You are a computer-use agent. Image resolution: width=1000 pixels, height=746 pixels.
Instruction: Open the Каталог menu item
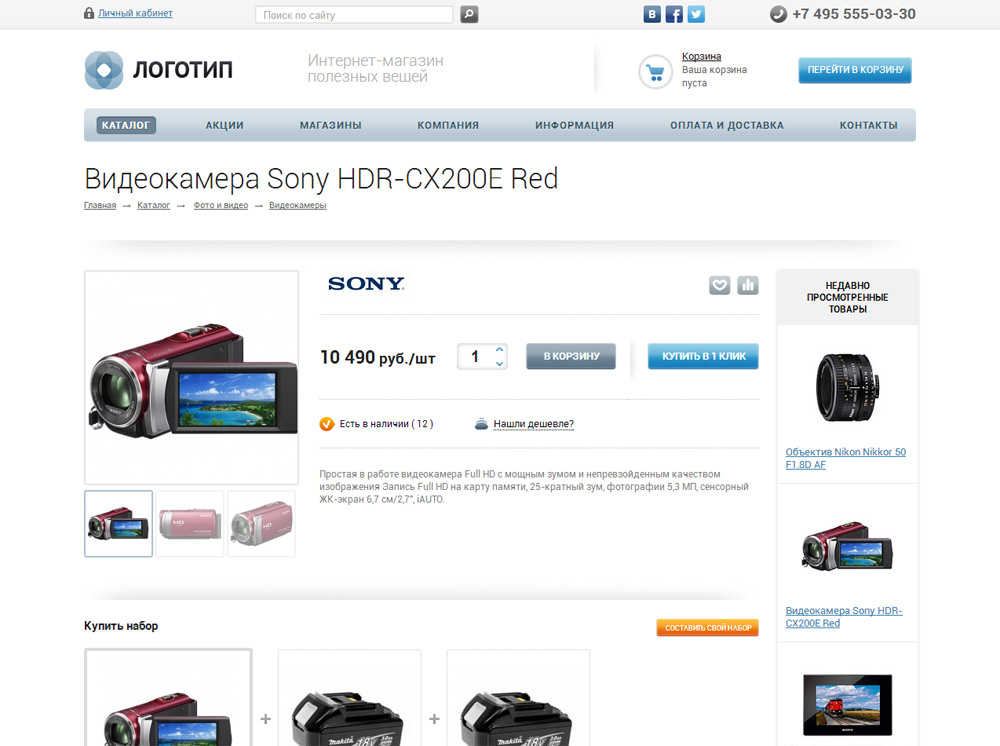(126, 125)
